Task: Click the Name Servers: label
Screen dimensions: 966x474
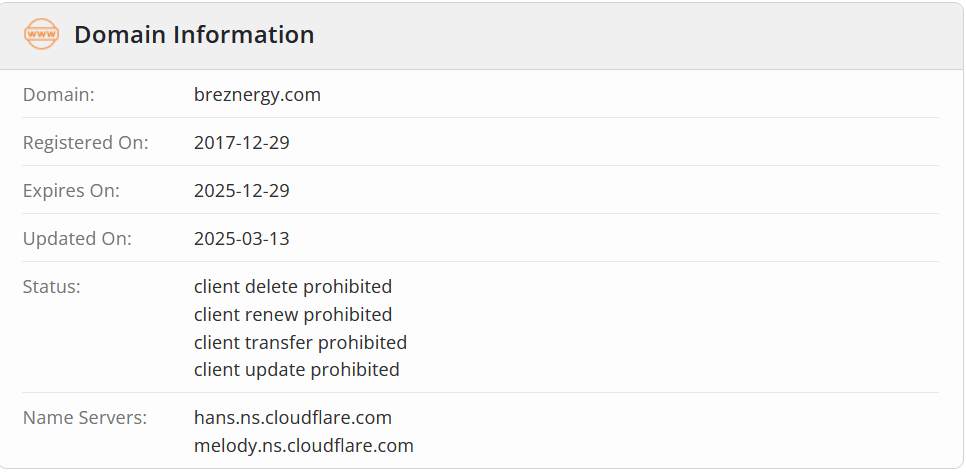Action: [85, 418]
